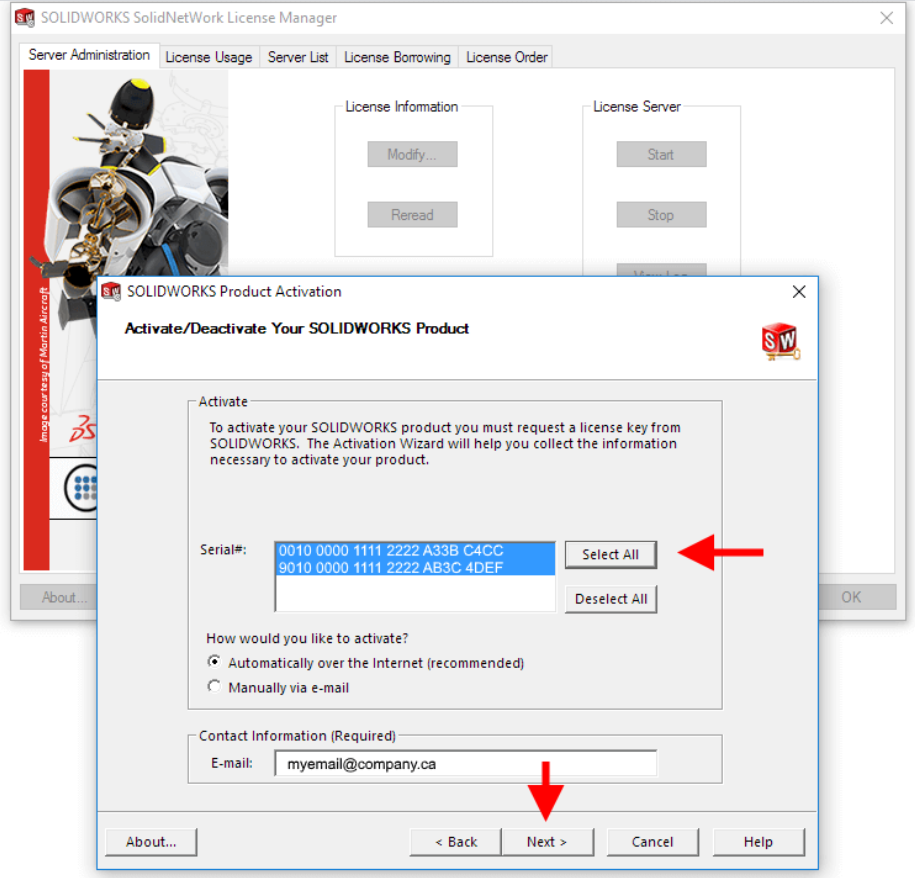Close the Product Activation dialog
The image size is (915, 878).
pyautogui.click(x=799, y=291)
